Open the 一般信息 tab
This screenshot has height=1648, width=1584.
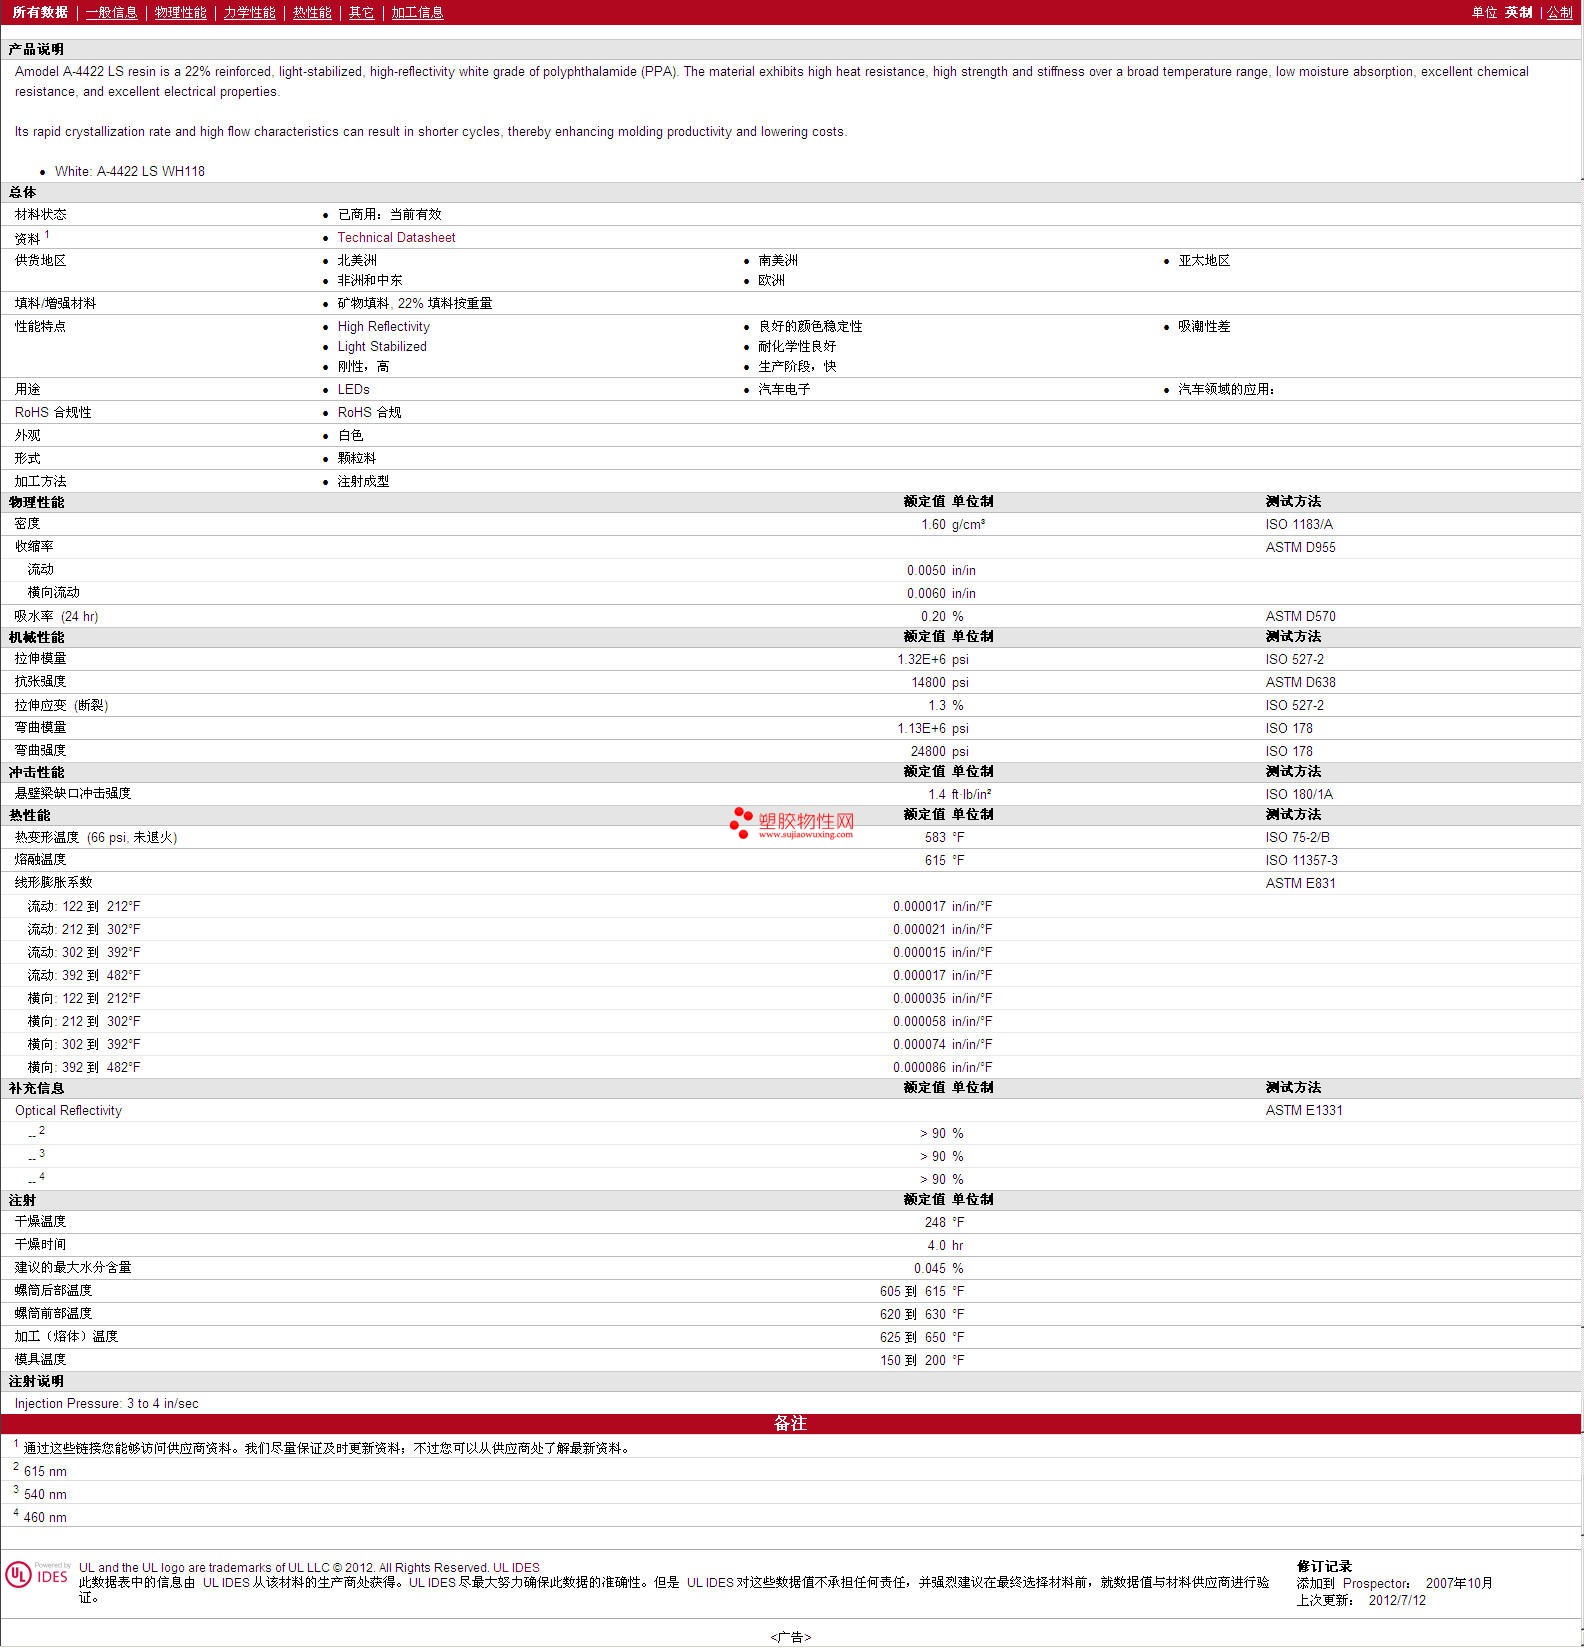pos(111,12)
